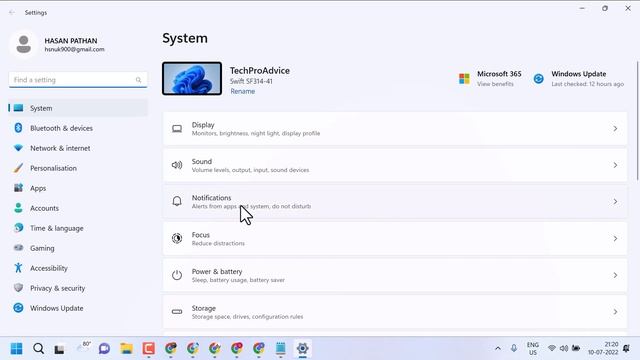Click the Windows Update sidebar icon
Viewport: 640px width, 360px height.
pyautogui.click(x=18, y=308)
